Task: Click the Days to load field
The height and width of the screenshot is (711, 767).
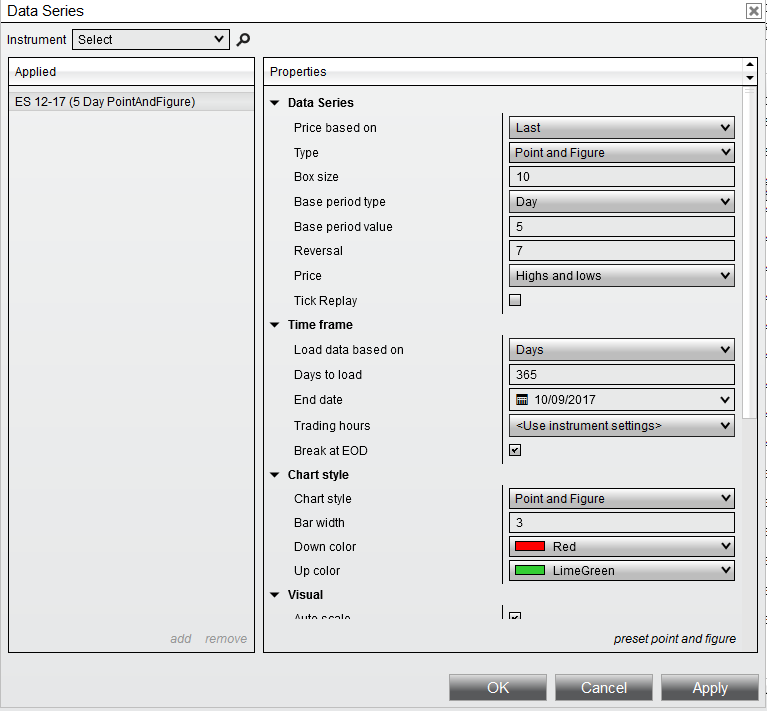Action: click(622, 375)
